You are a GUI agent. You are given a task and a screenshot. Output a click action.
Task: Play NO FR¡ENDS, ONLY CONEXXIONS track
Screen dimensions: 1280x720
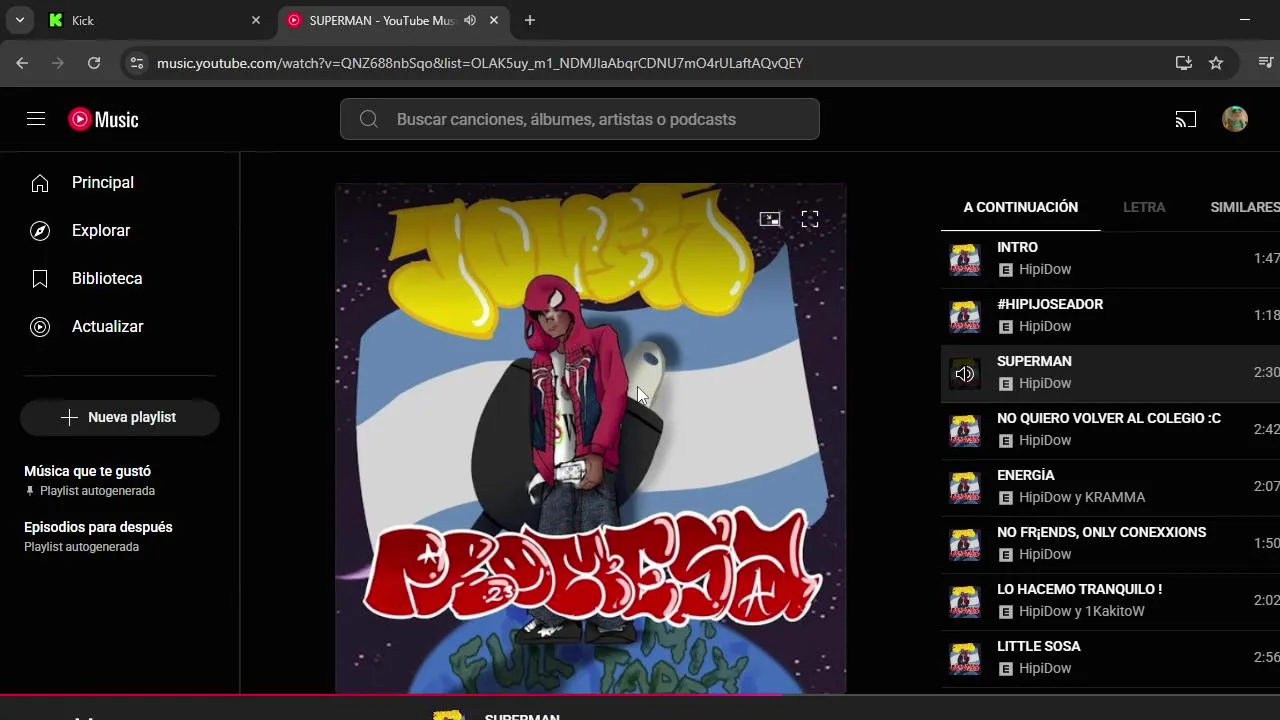coord(1110,544)
